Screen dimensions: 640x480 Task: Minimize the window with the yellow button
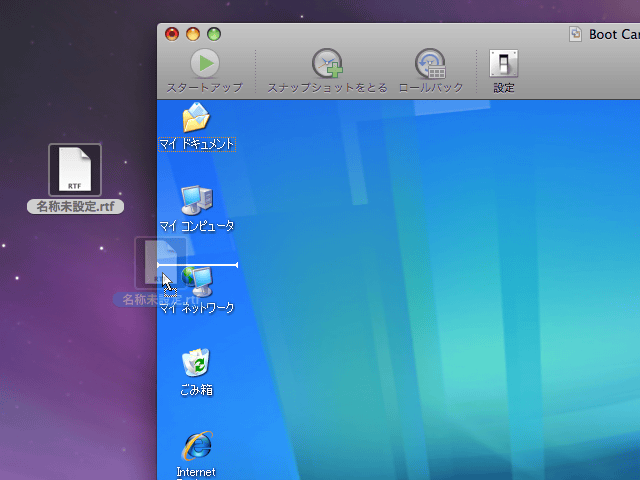(193, 34)
